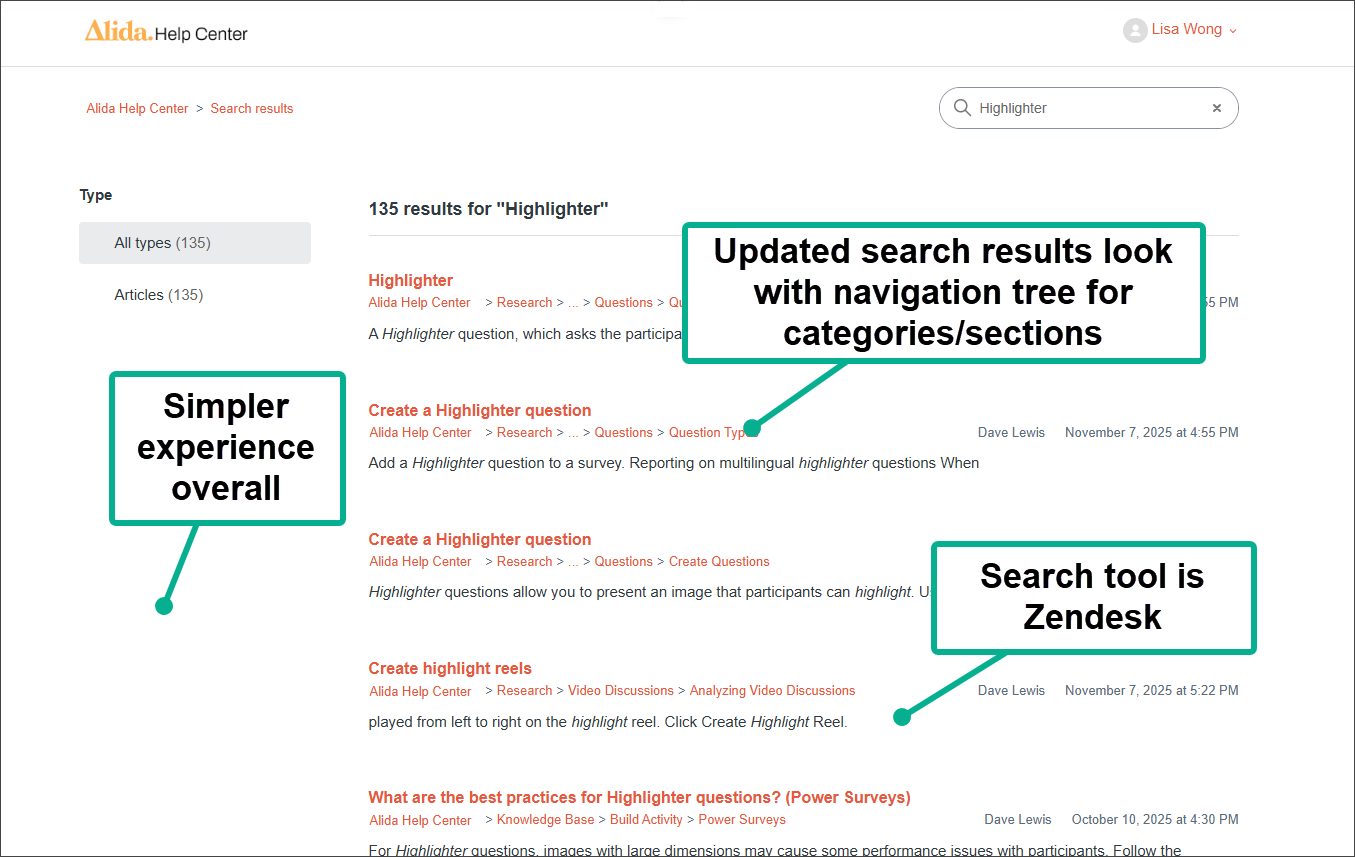
Task: Click the magnifier icon in search box
Action: [962, 108]
